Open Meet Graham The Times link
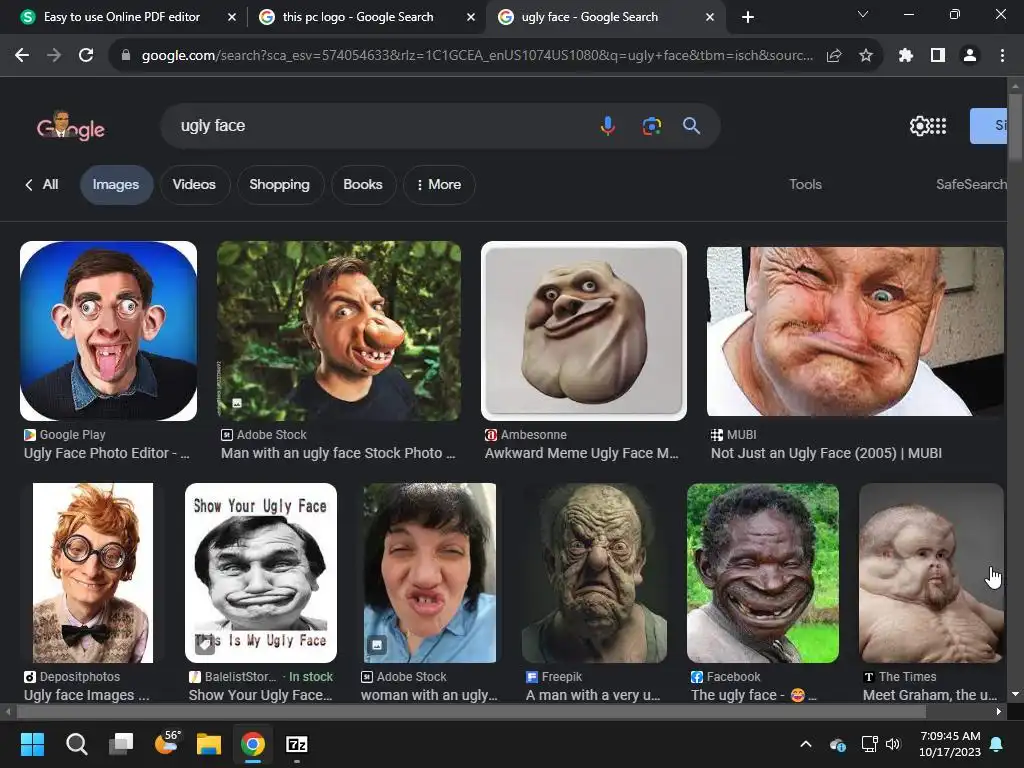Screen dimensions: 1024x768 click(x=930, y=695)
